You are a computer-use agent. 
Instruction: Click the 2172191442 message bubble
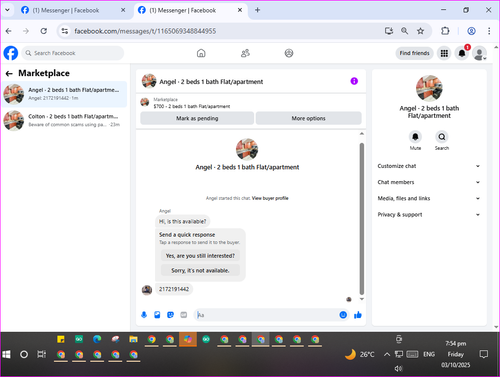pos(174,289)
